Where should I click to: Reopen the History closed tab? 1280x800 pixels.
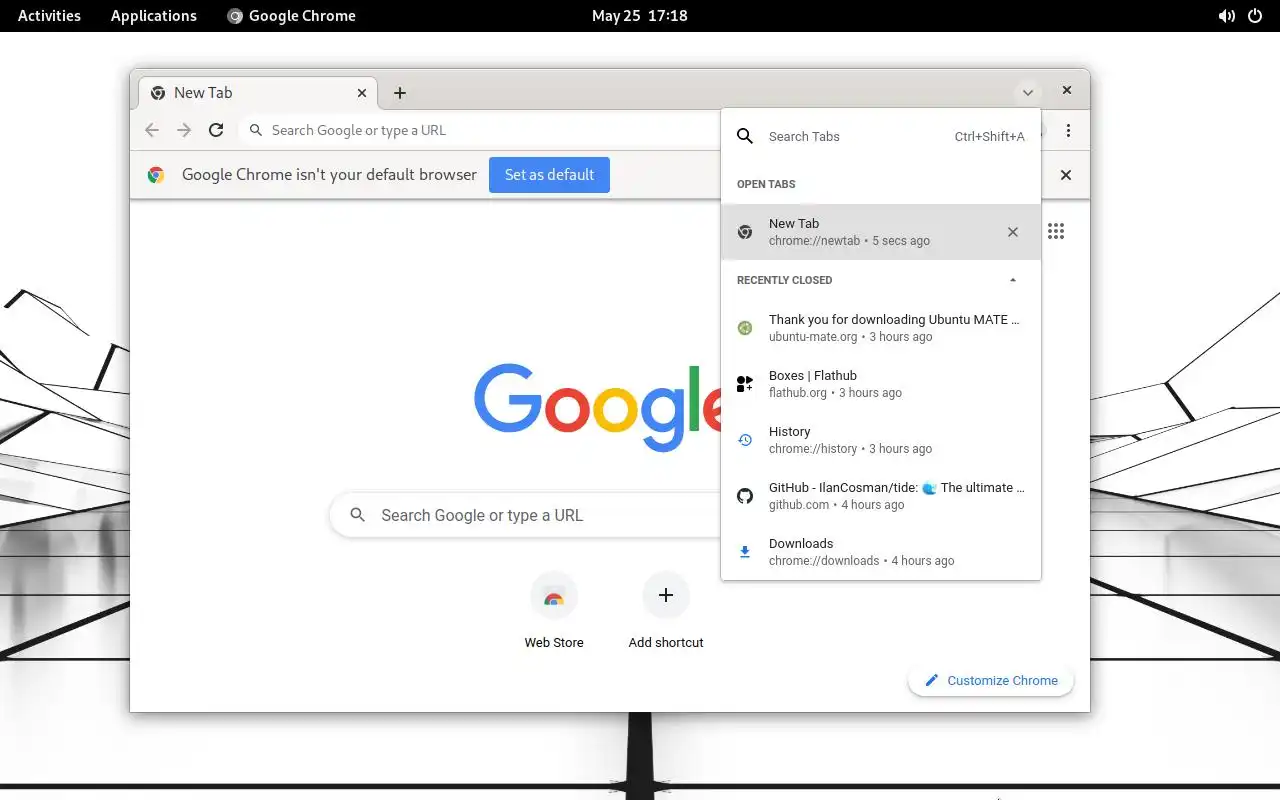[x=881, y=440]
